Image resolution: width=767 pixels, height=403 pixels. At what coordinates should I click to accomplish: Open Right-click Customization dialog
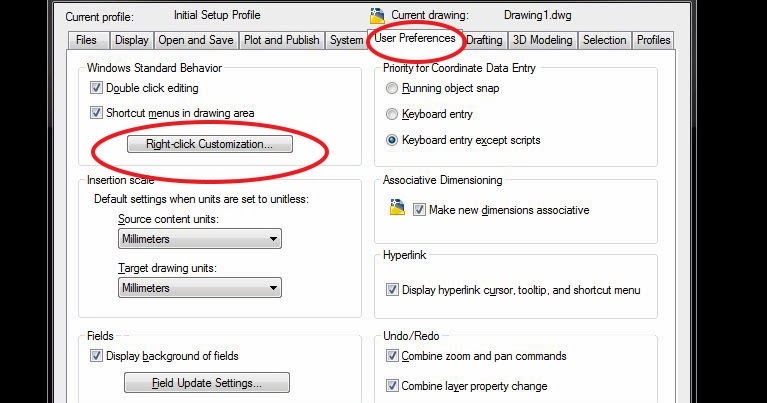tap(210, 144)
